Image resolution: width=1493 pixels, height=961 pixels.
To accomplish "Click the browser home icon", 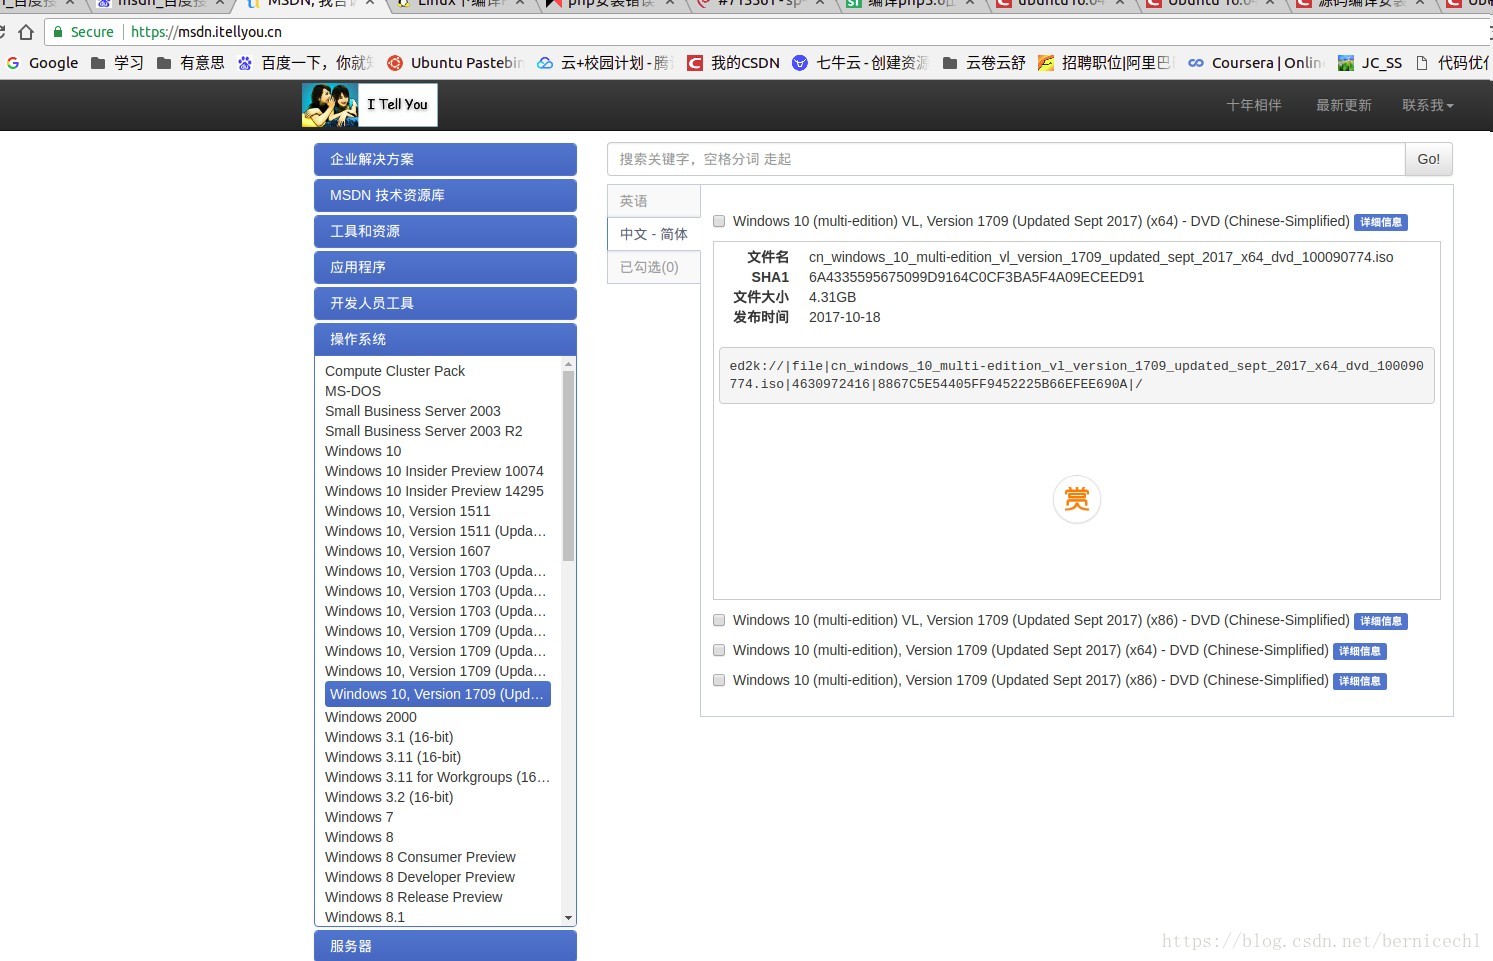I will click(x=26, y=32).
